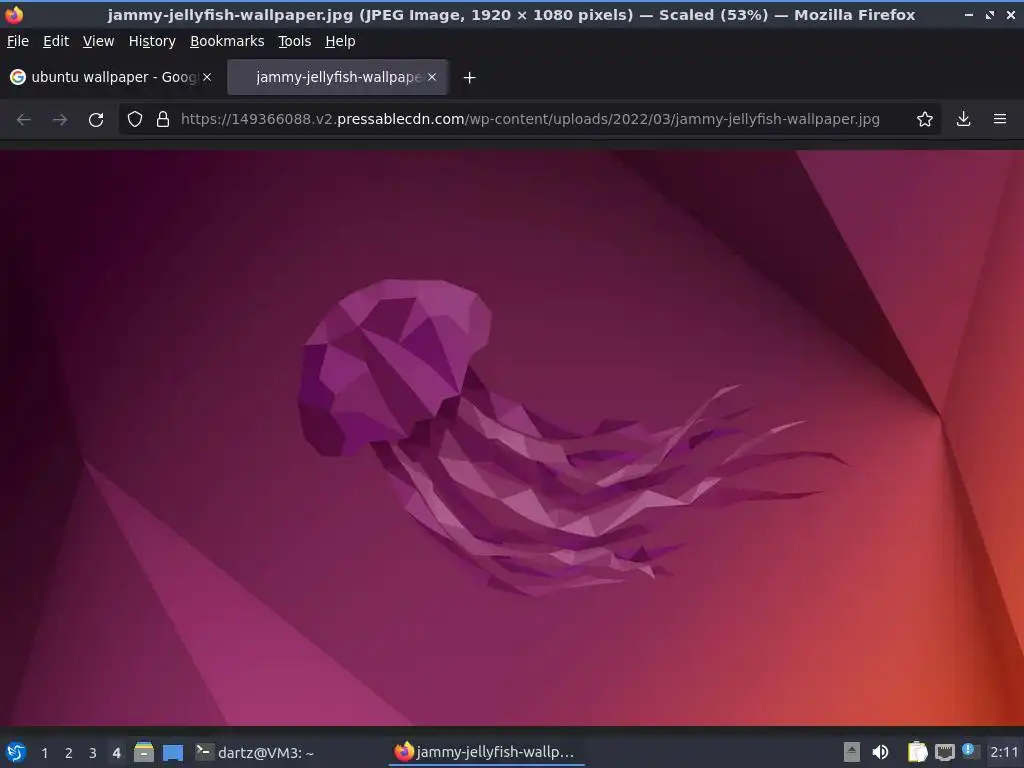Open clipboard manager tray icon
This screenshot has width=1024, height=768.
tap(918, 752)
